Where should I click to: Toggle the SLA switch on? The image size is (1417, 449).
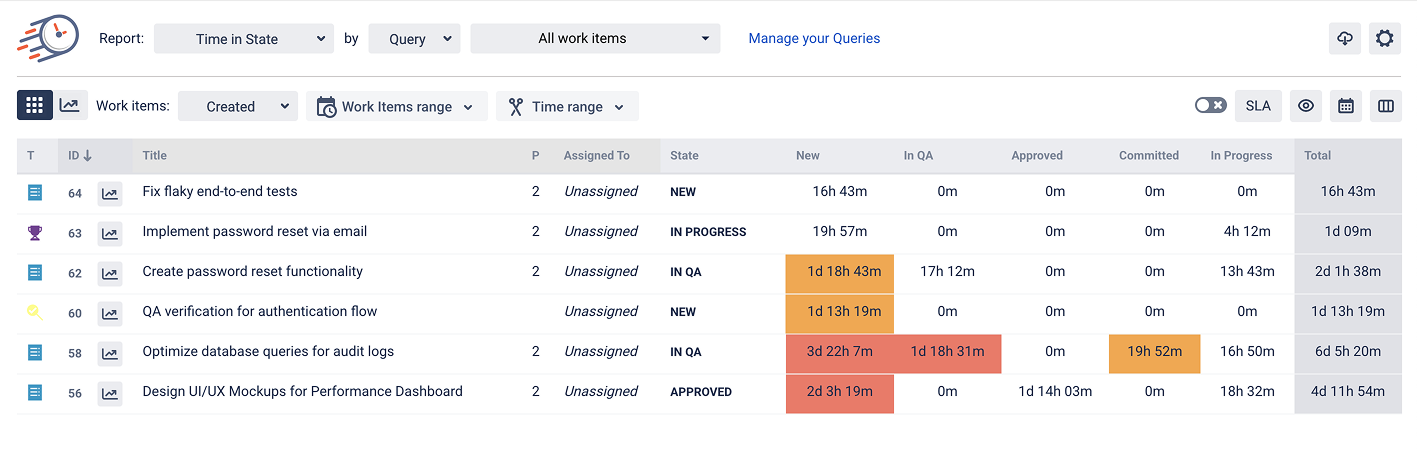(x=1210, y=105)
